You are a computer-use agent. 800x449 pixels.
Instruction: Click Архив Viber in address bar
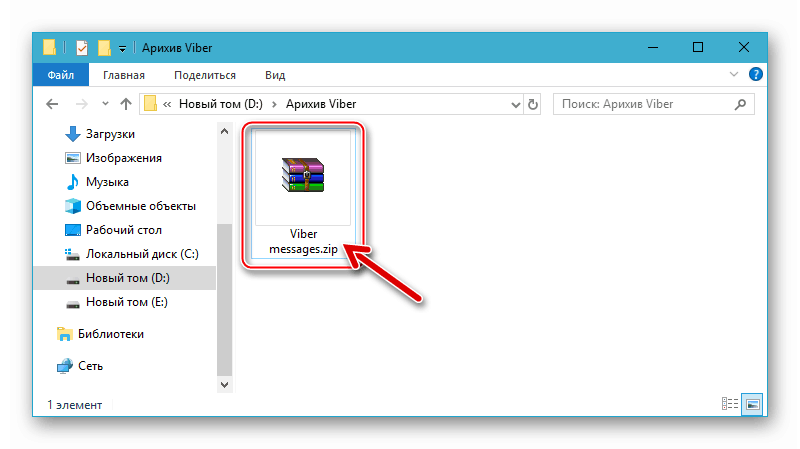pyautogui.click(x=321, y=104)
